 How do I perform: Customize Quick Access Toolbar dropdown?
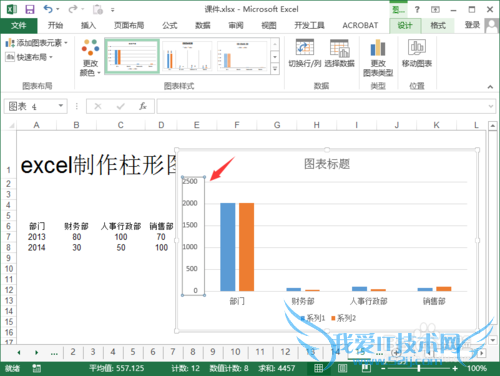[x=113, y=10]
